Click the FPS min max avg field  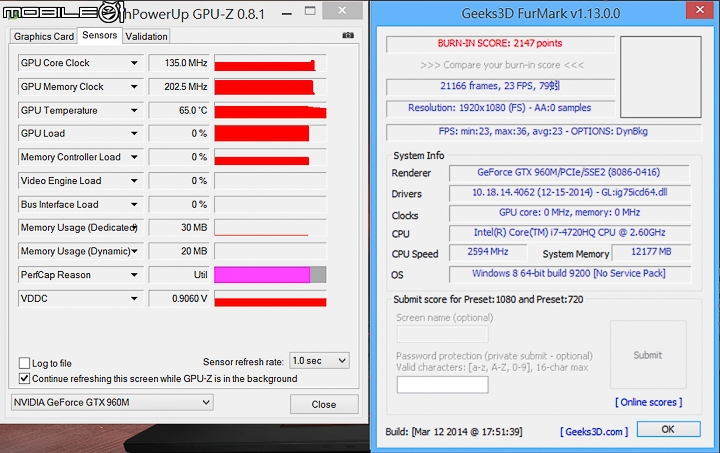[x=544, y=132]
